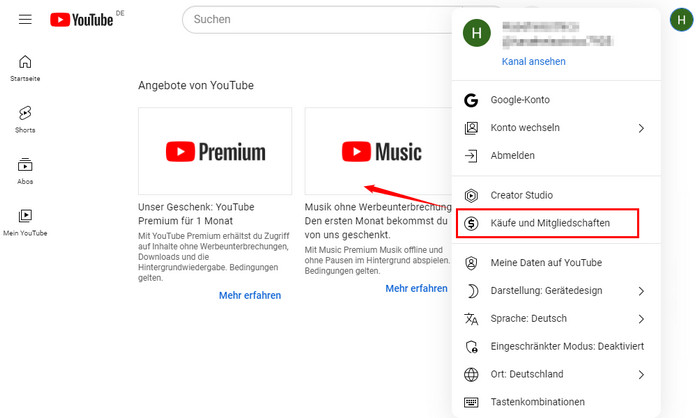
Task: Open the hamburger guide menu
Action: pos(25,19)
